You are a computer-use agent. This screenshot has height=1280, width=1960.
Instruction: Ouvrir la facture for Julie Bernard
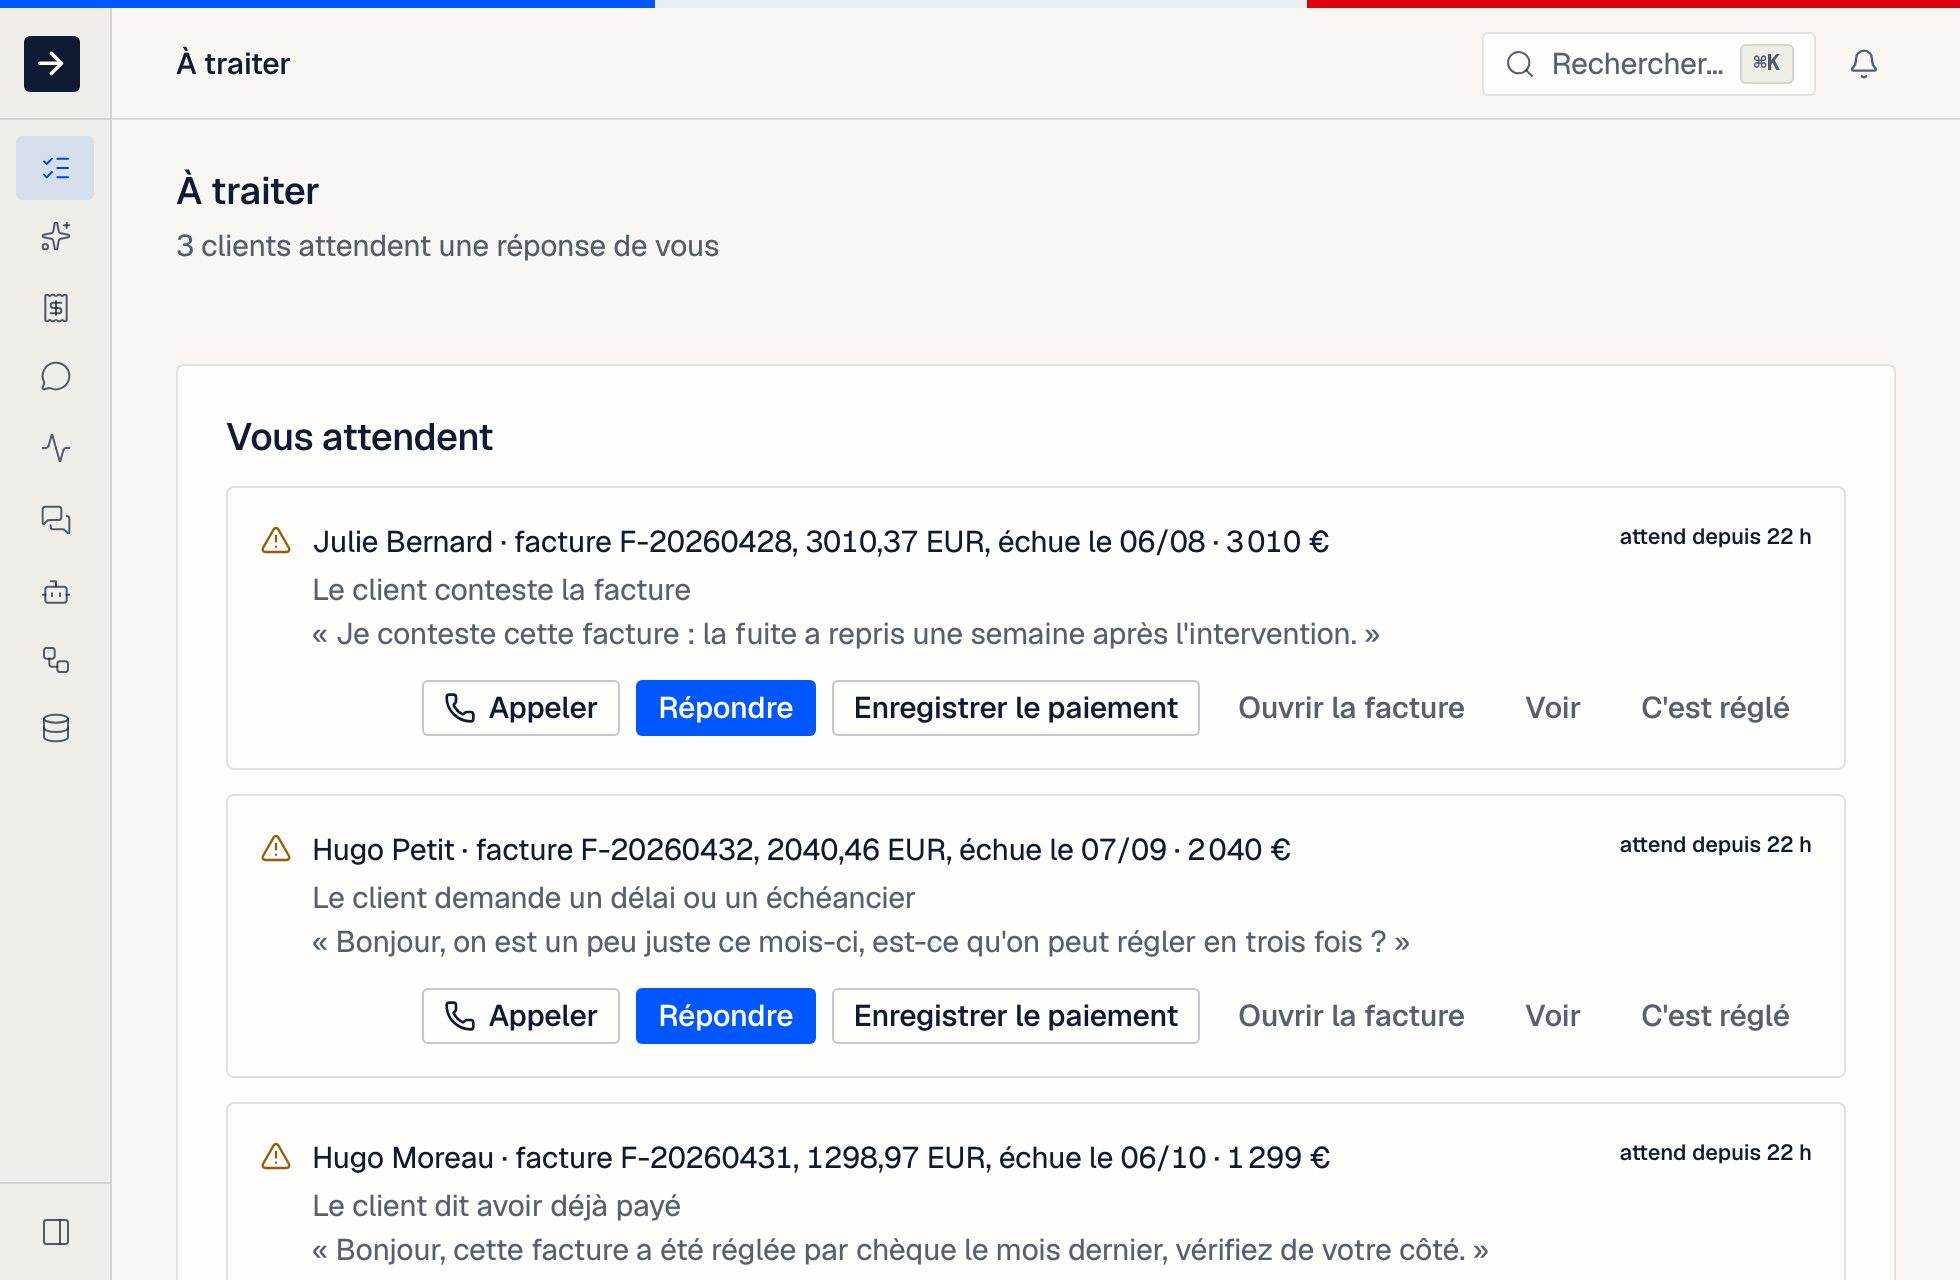click(1351, 708)
